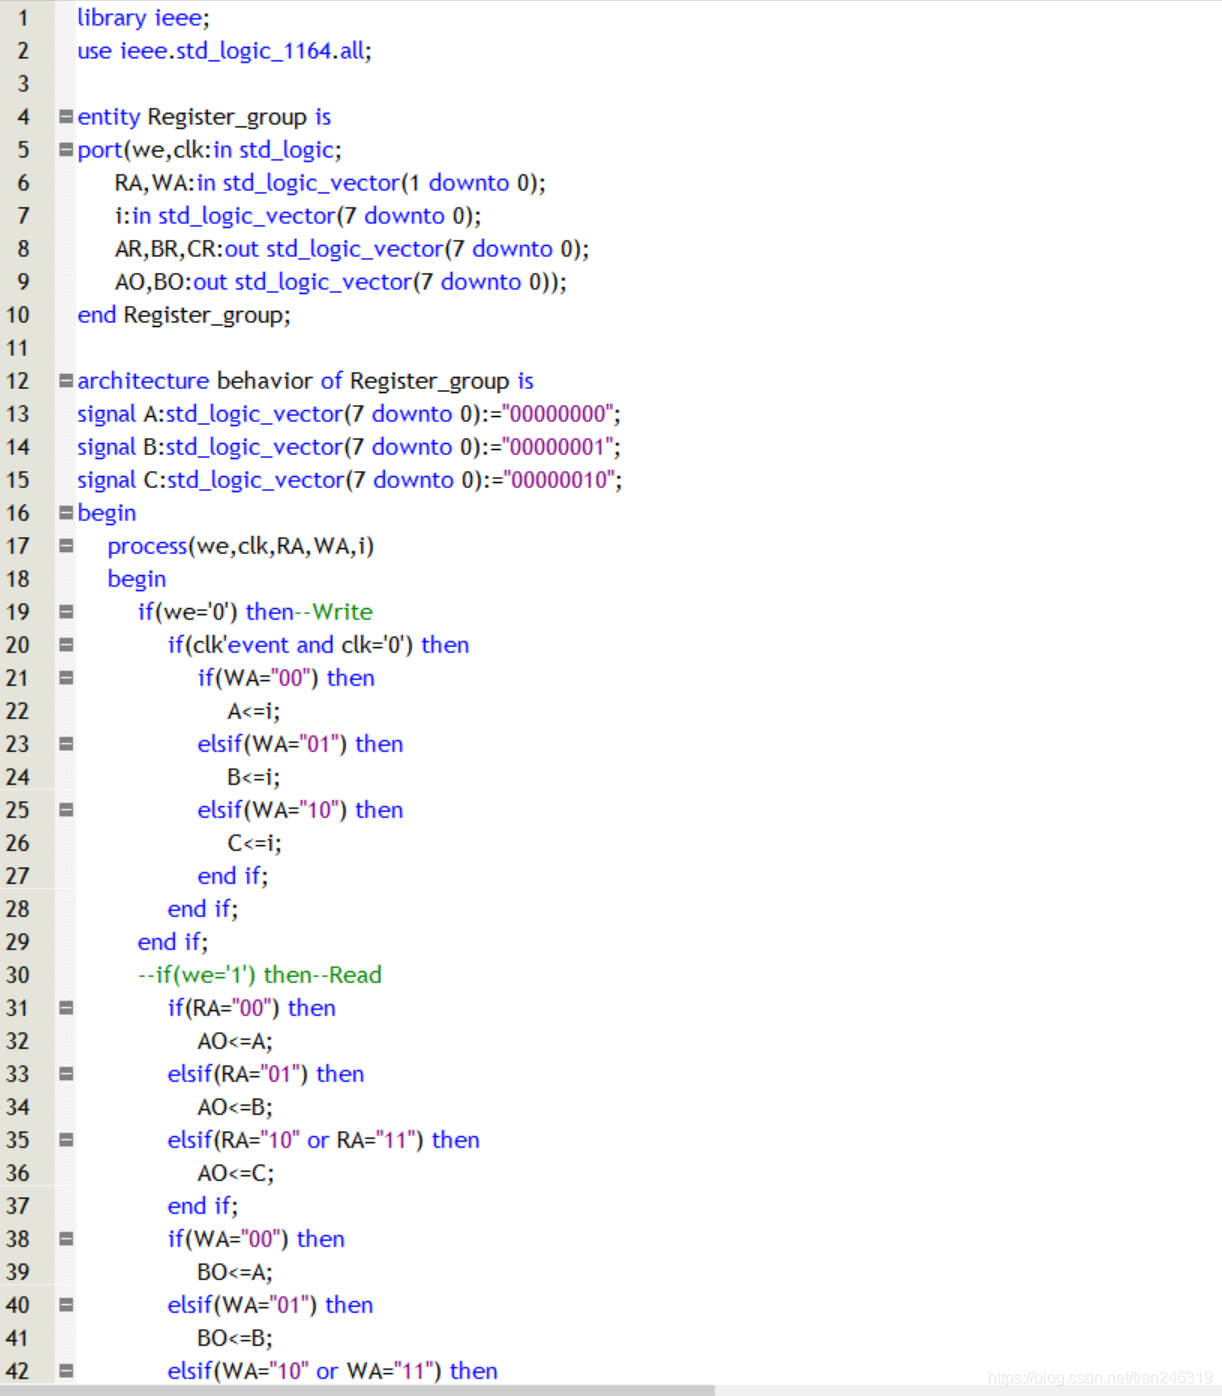Collapse the if(RA="00") fold on line 31

66,1008
